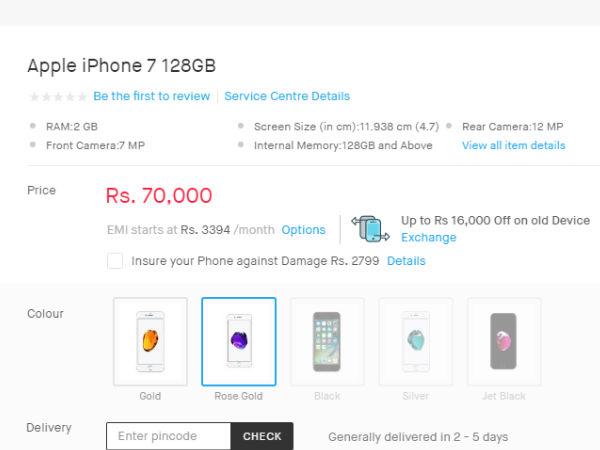
Task: Click the phone exchange icon
Action: 371,229
